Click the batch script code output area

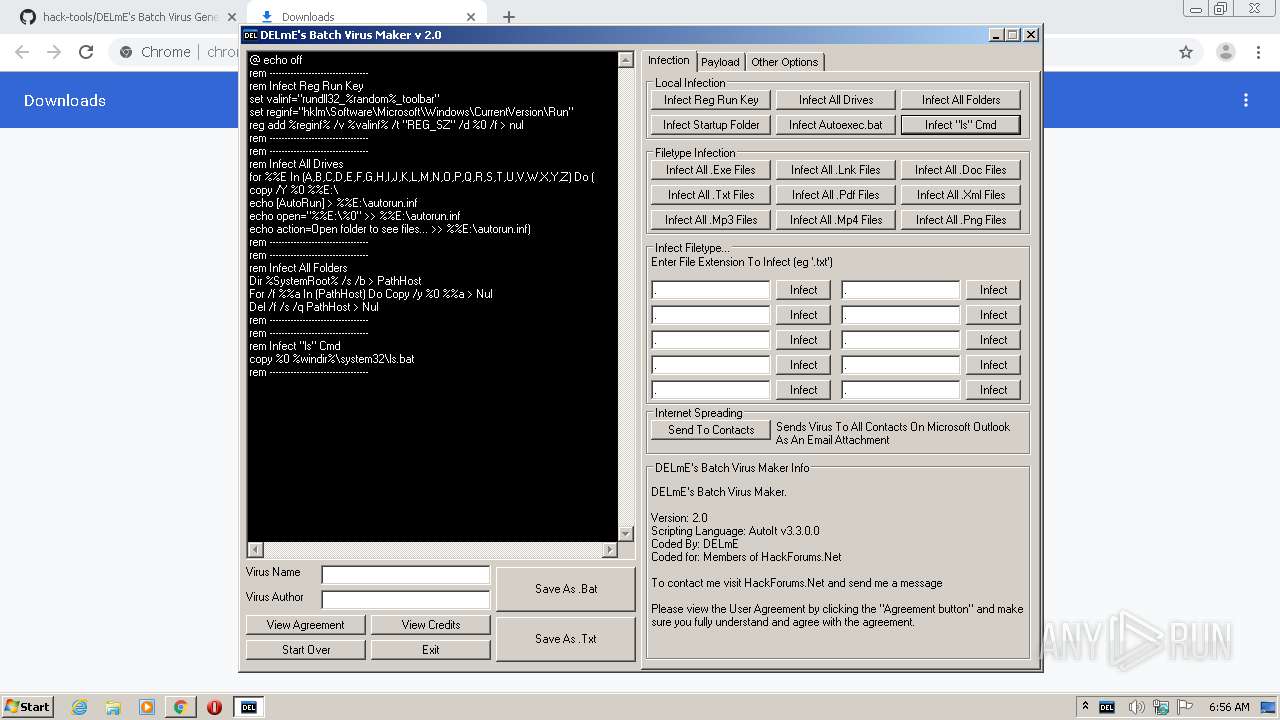(x=432, y=296)
